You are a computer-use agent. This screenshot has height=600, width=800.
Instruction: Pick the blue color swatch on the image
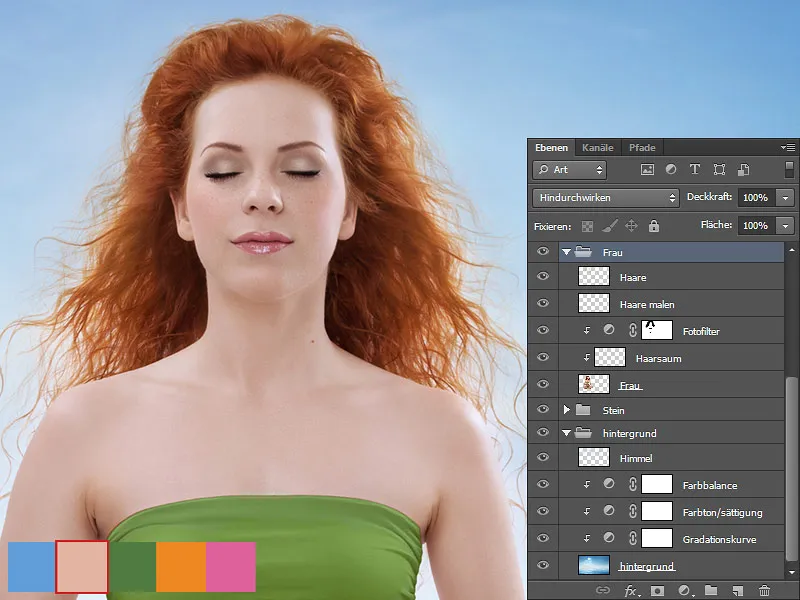[31, 567]
